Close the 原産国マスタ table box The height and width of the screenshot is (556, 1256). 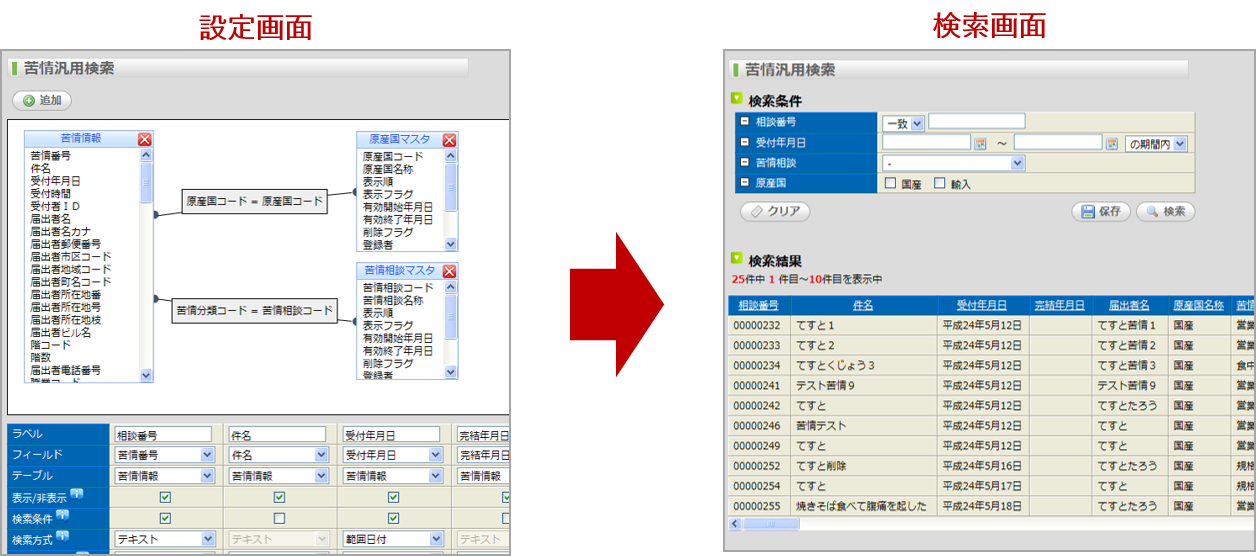(450, 140)
